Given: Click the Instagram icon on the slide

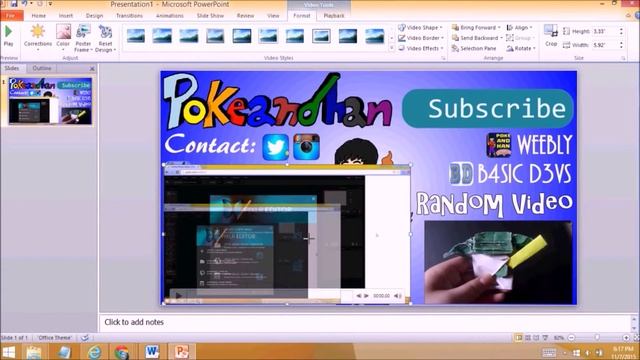Looking at the screenshot, I should click(307, 147).
